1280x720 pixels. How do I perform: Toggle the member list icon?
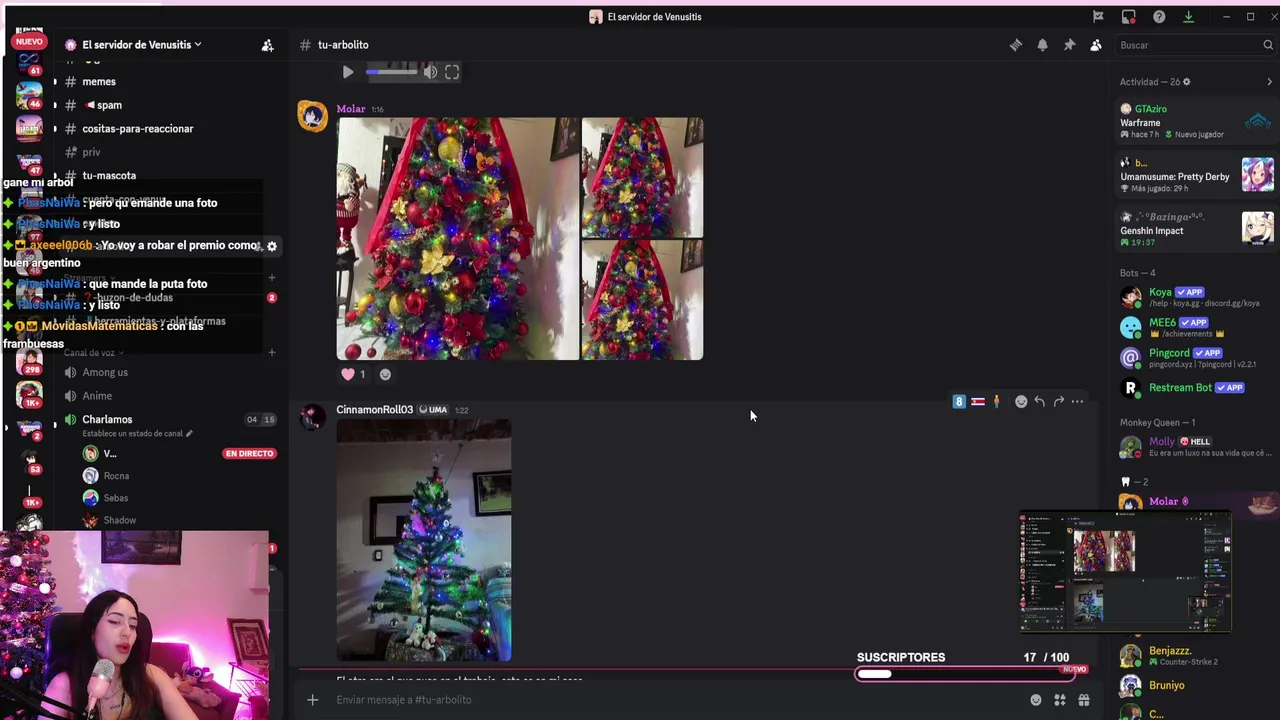(x=1096, y=45)
